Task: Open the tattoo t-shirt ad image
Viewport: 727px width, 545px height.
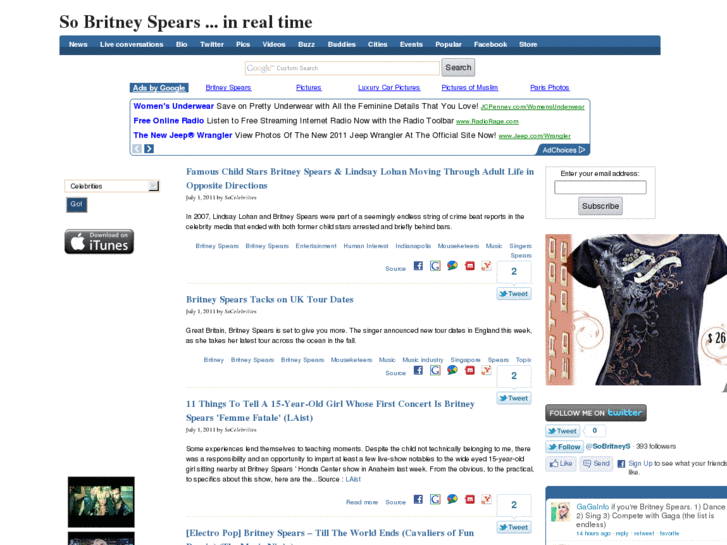Action: point(636,309)
